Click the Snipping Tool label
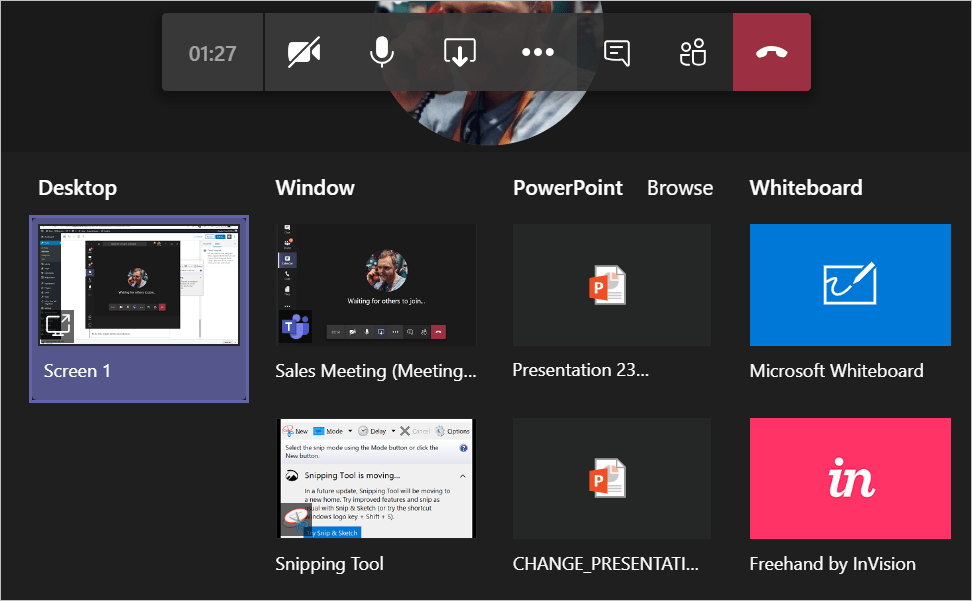Viewport: 972px width, 601px height. (x=329, y=564)
